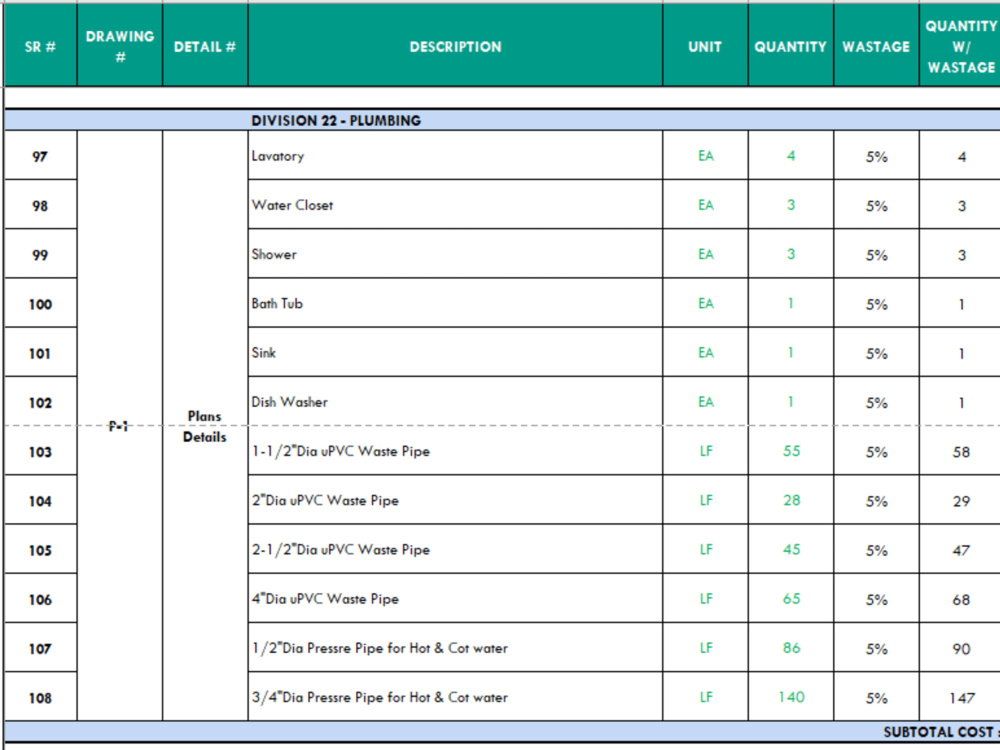Select the DRAWING # header cell
1000x750 pixels.
click(120, 47)
